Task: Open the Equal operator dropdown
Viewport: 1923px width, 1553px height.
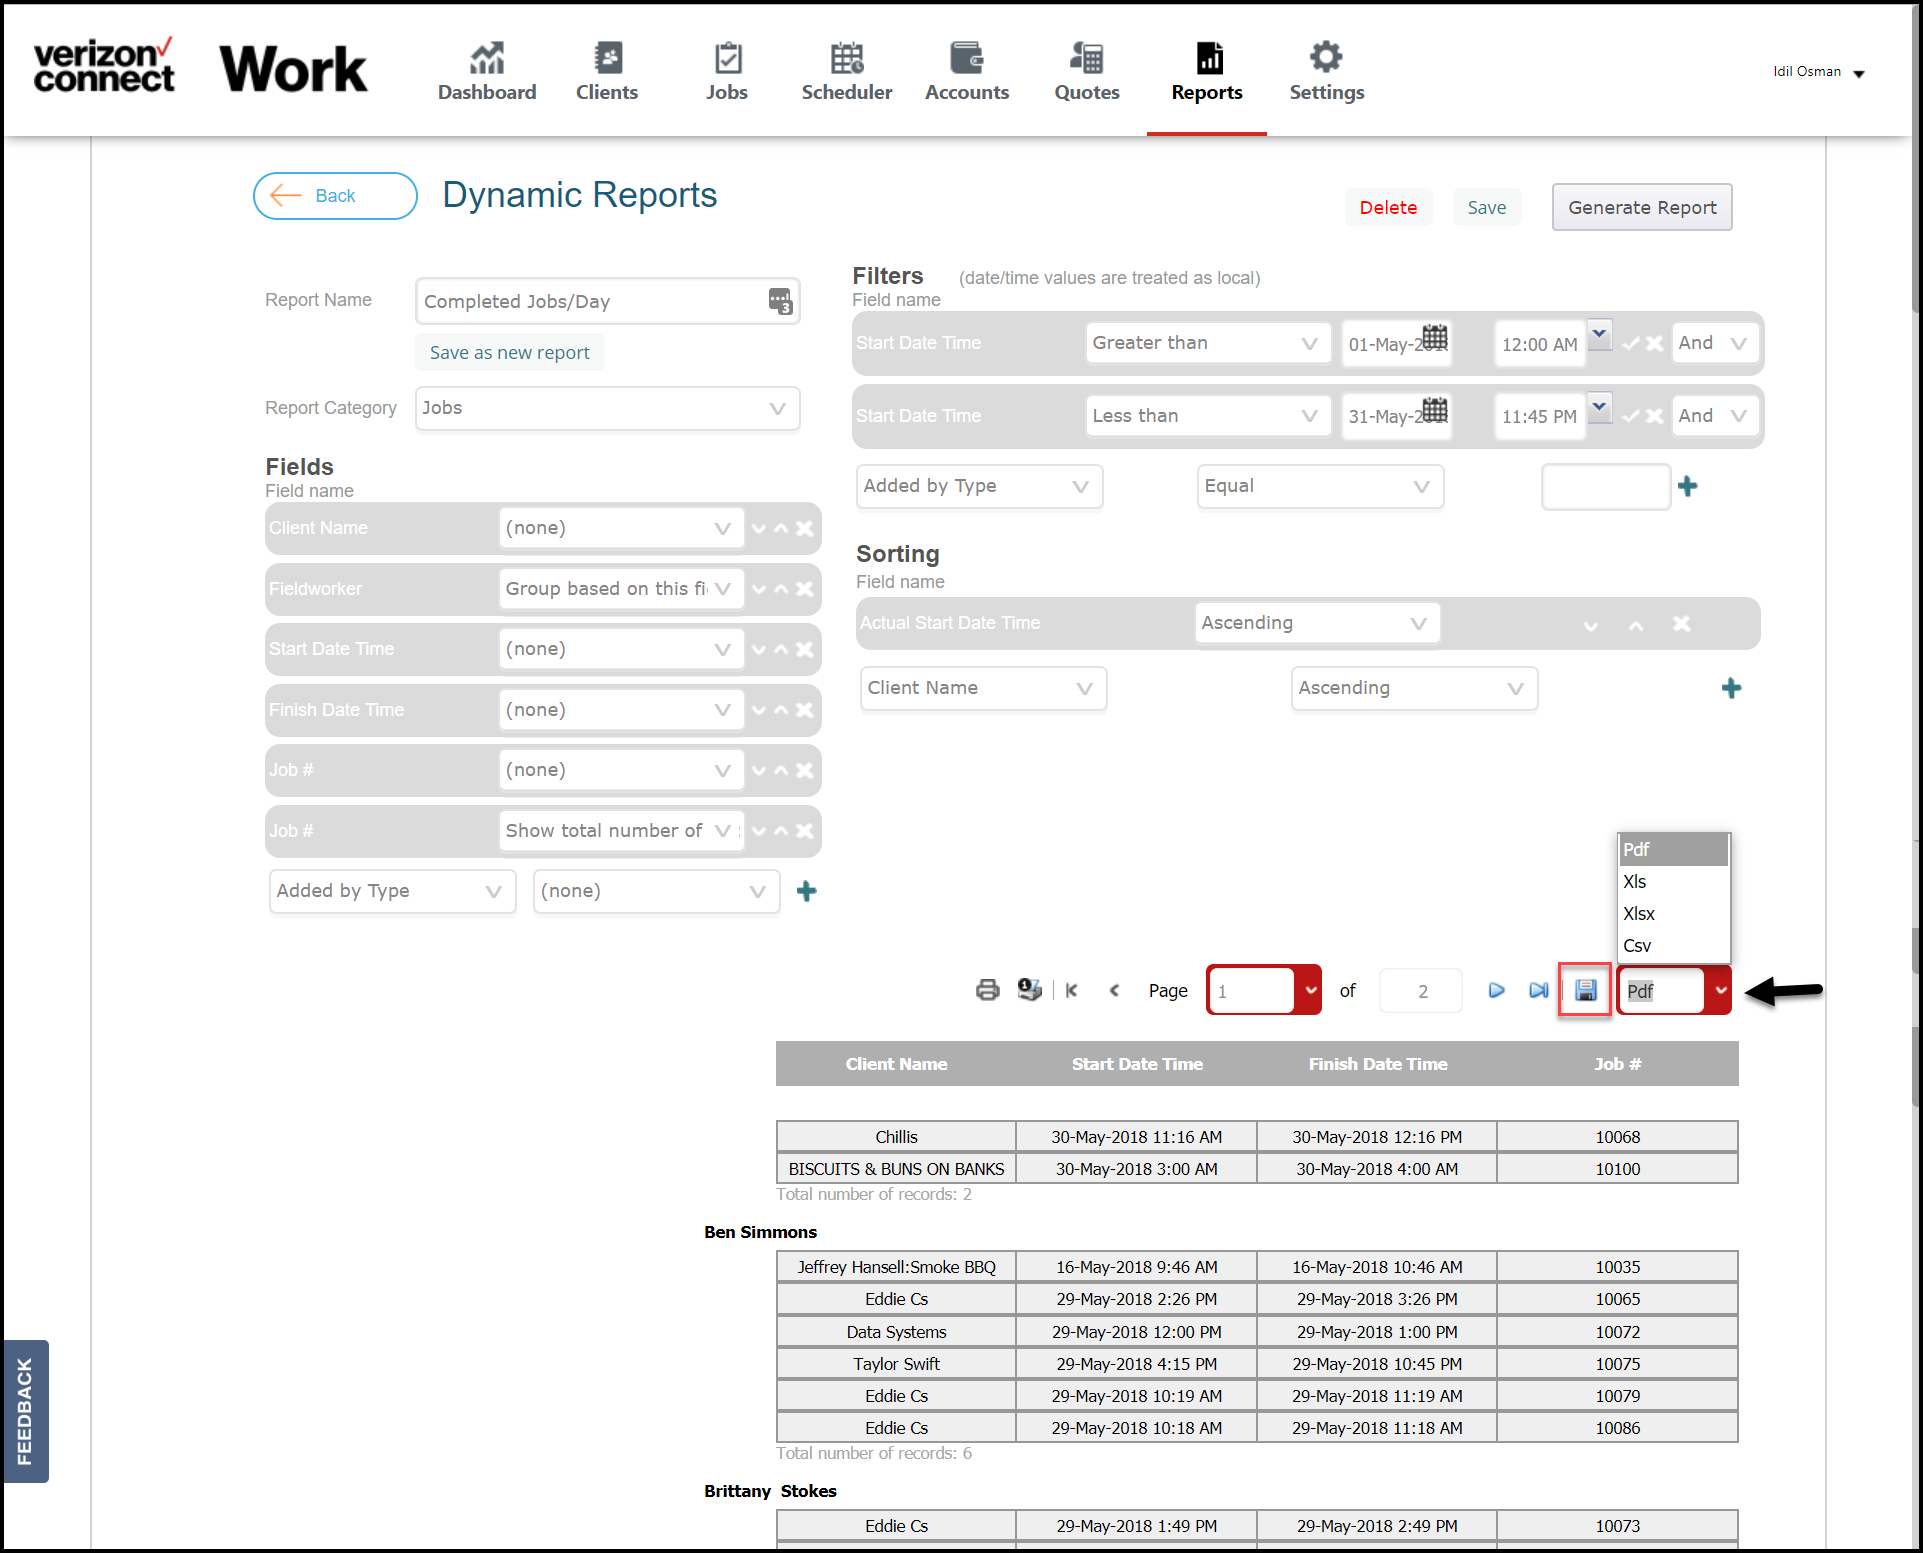Action: [1320, 486]
